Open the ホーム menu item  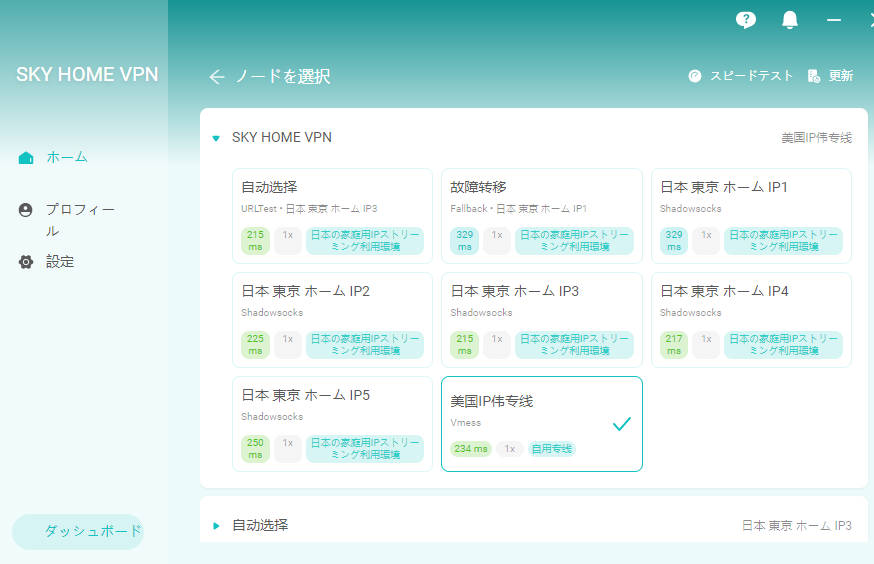pos(67,157)
